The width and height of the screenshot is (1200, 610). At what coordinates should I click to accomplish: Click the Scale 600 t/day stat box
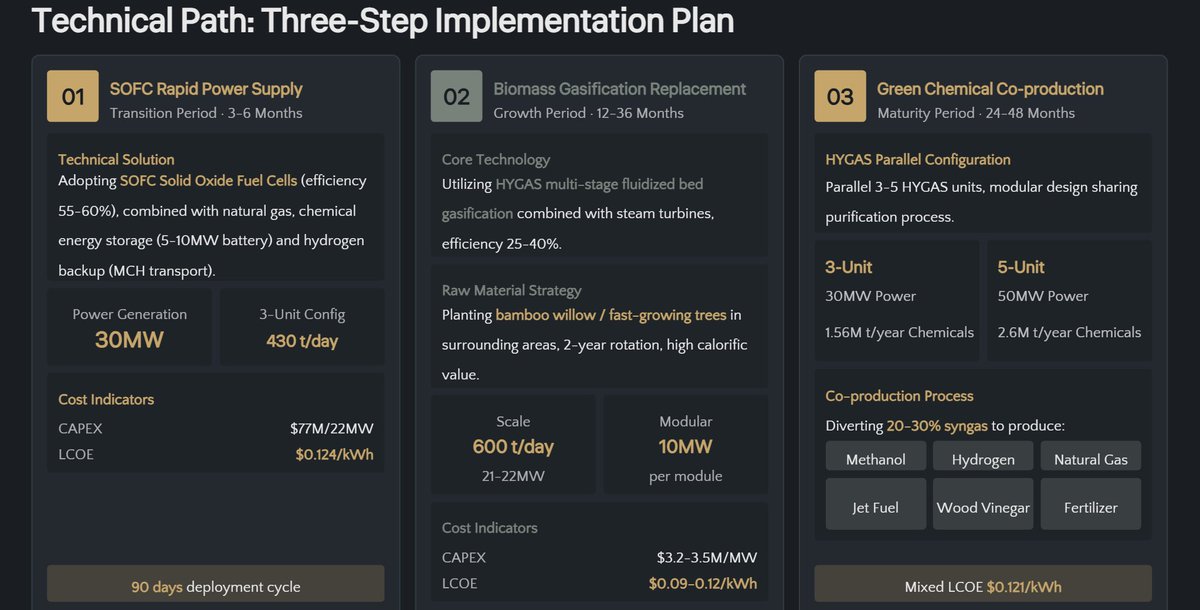(x=513, y=445)
